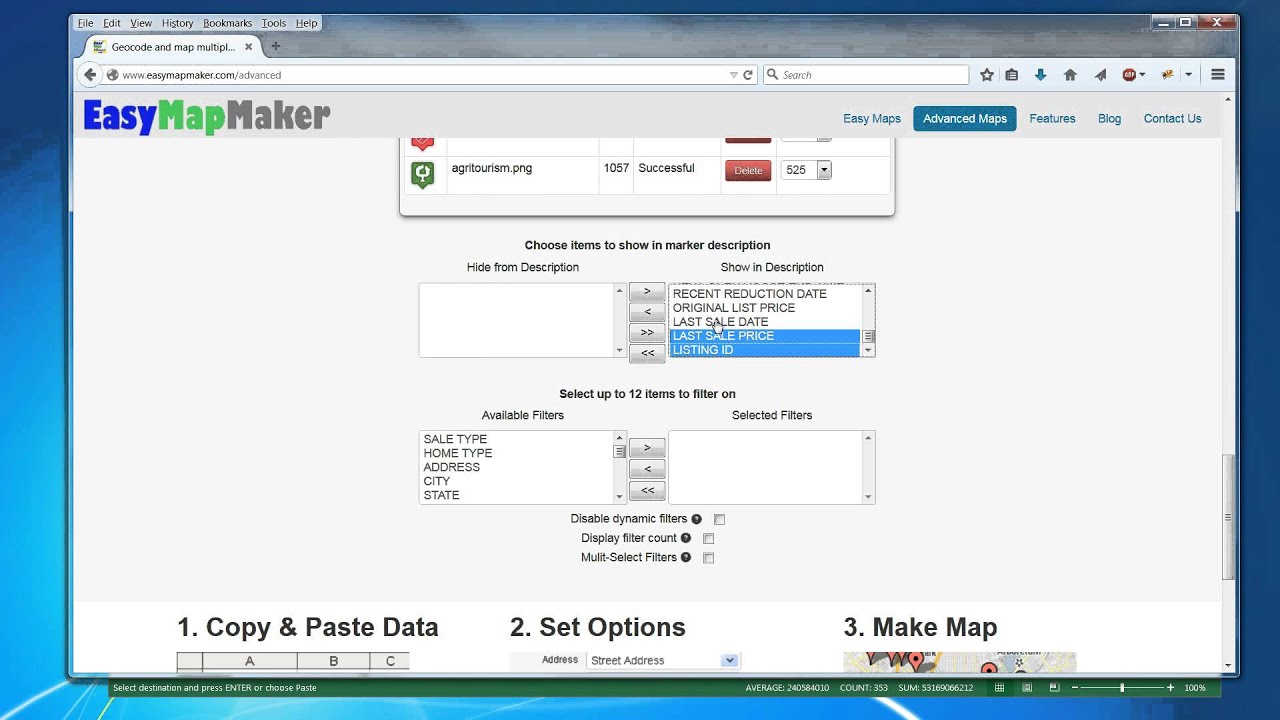The width and height of the screenshot is (1280, 720).
Task: Check the Display filter count box
Action: (708, 539)
